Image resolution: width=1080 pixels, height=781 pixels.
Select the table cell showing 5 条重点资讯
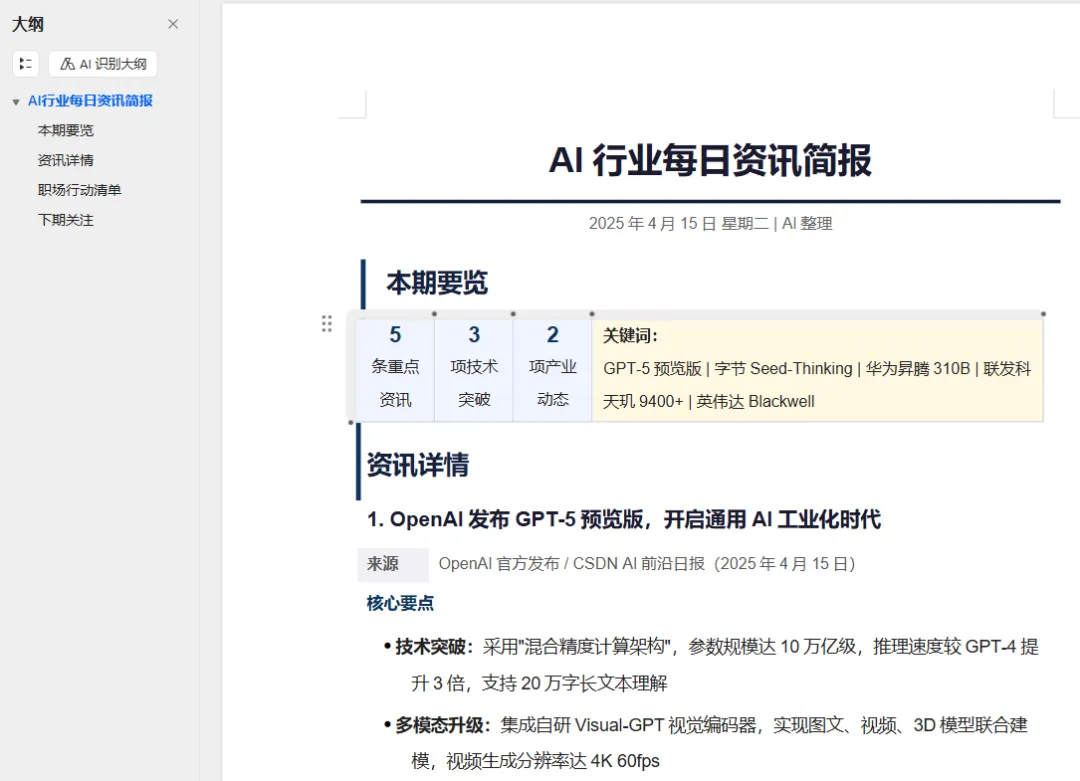[x=395, y=368]
